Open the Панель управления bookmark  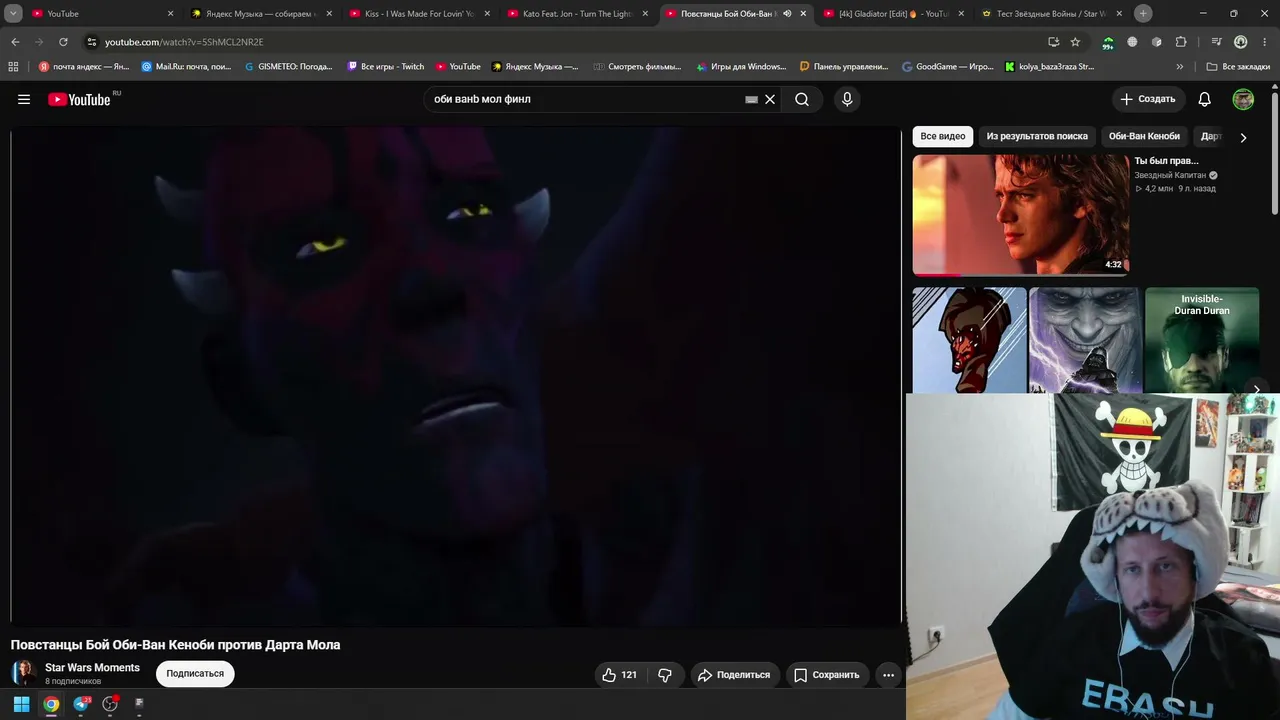click(844, 67)
